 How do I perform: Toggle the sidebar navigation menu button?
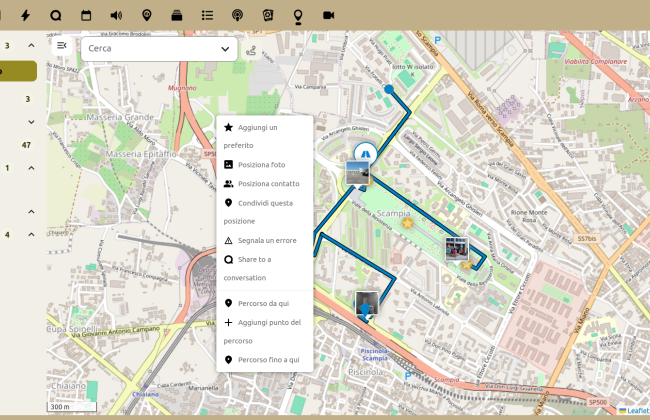(62, 46)
